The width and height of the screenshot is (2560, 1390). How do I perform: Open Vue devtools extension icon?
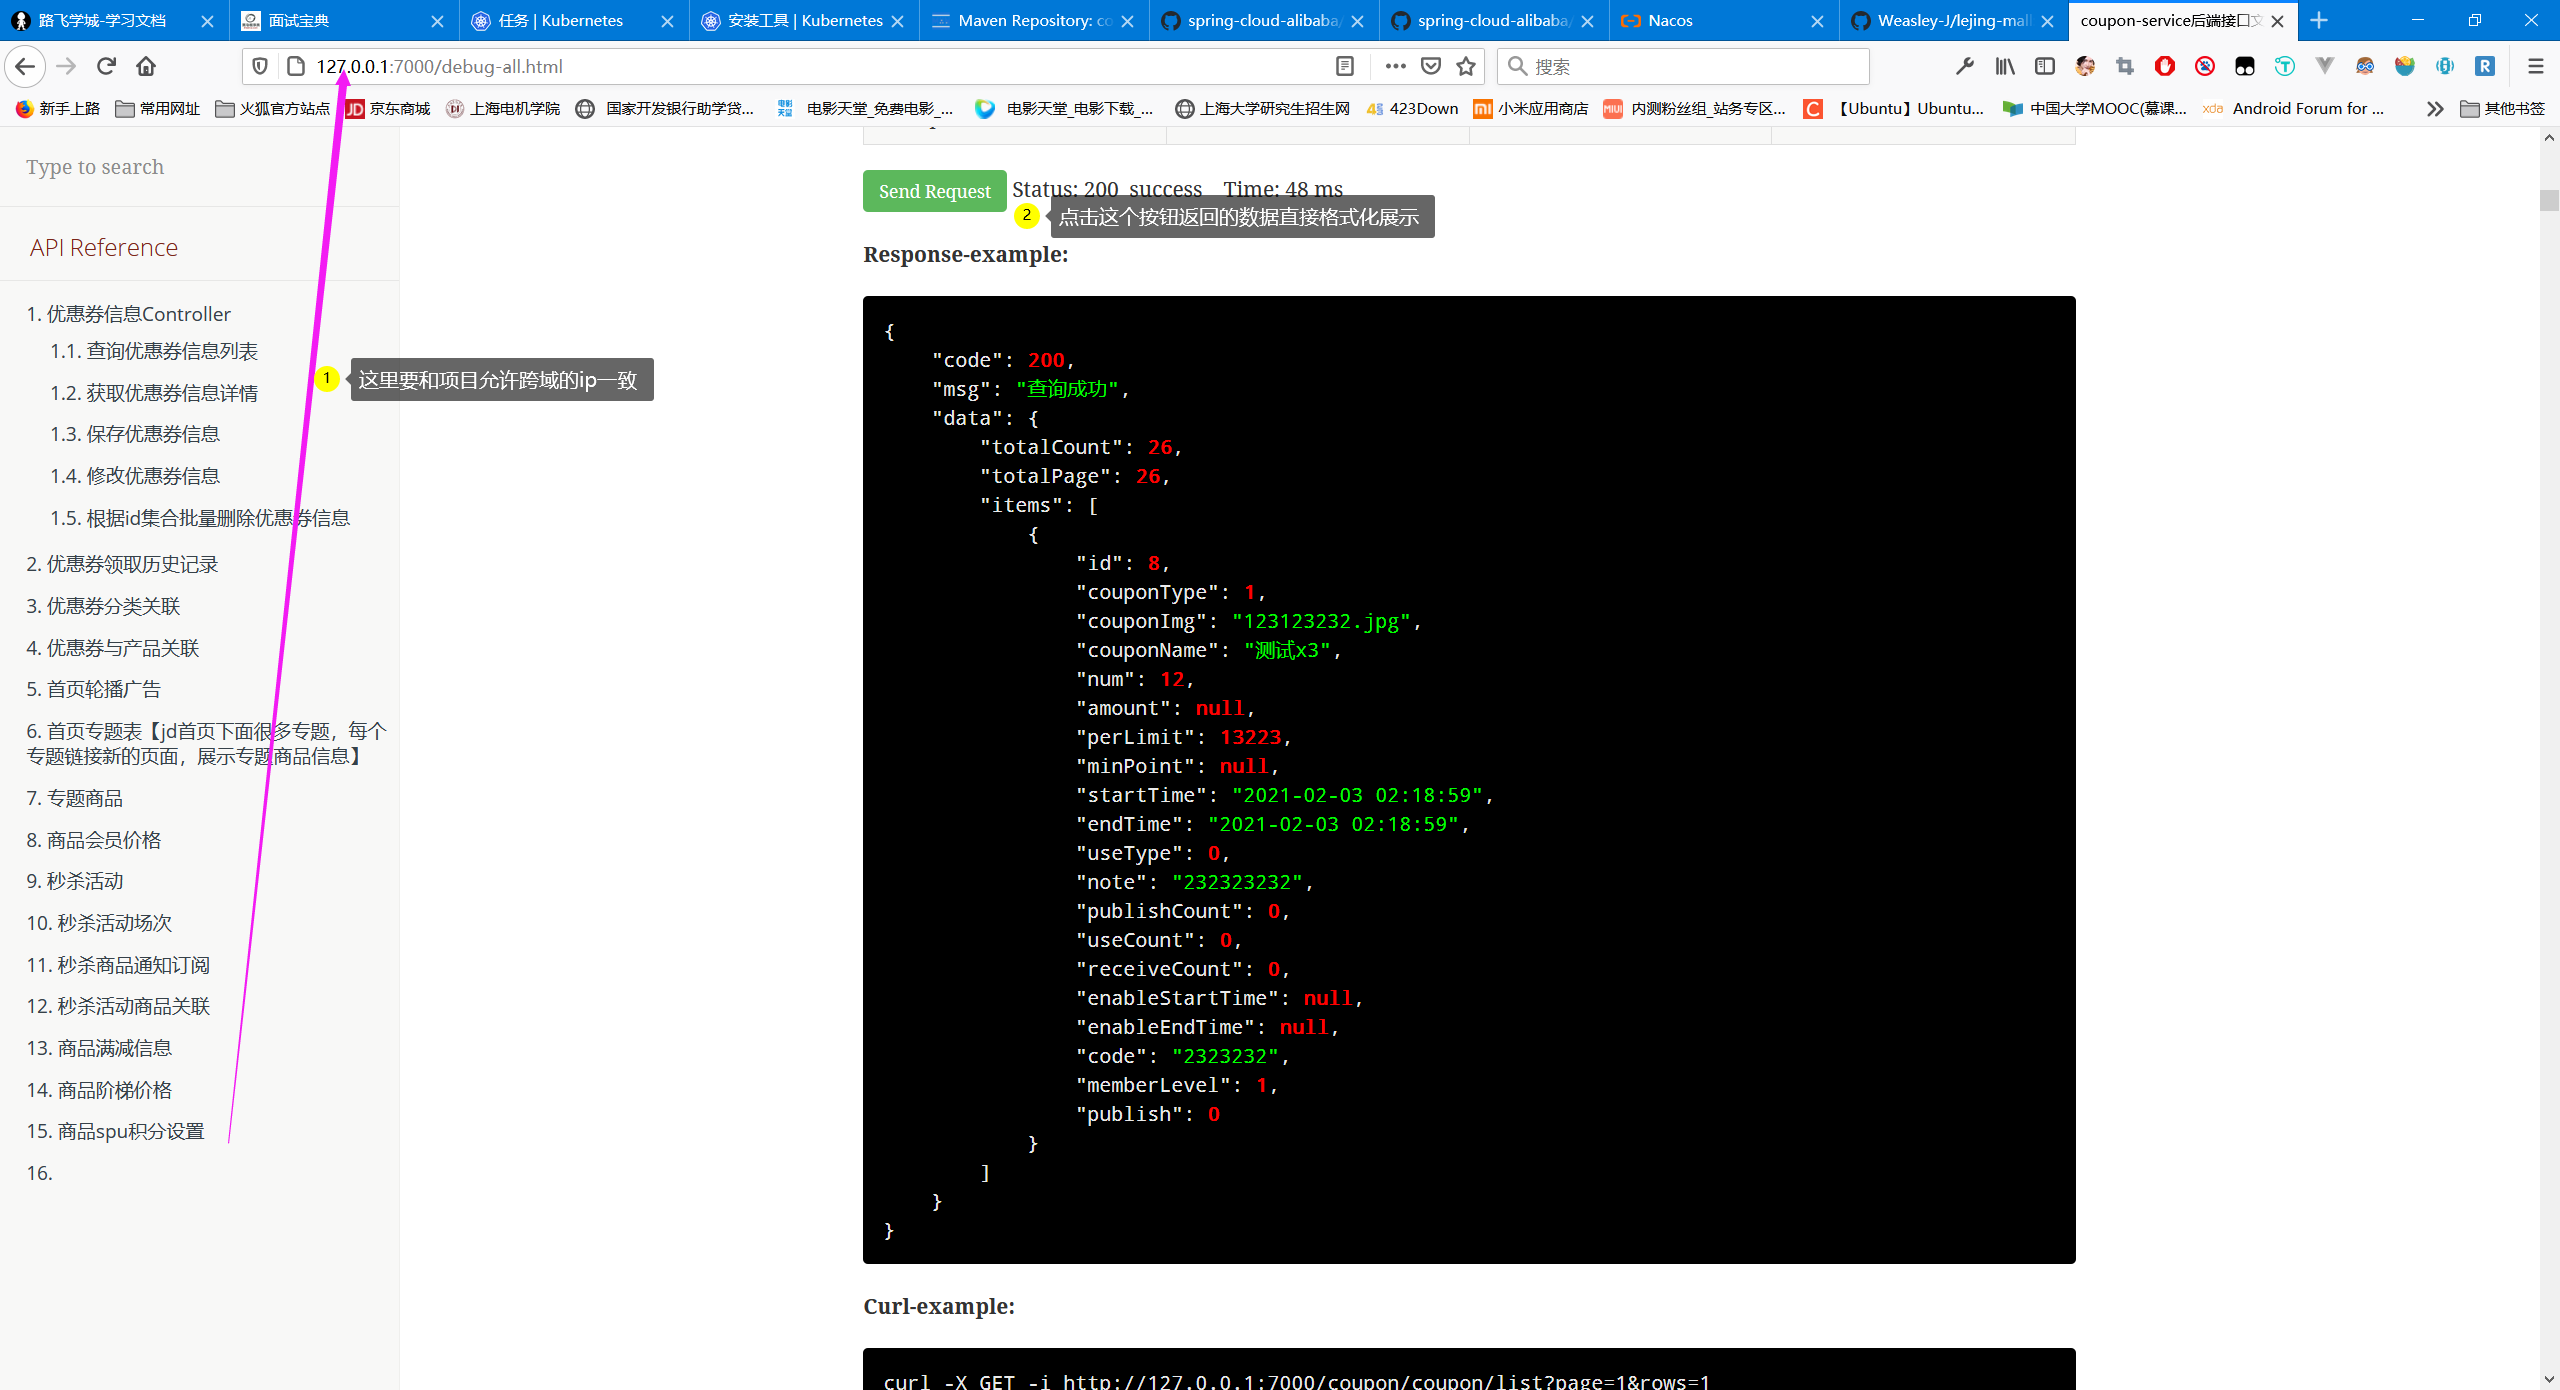coord(2325,66)
